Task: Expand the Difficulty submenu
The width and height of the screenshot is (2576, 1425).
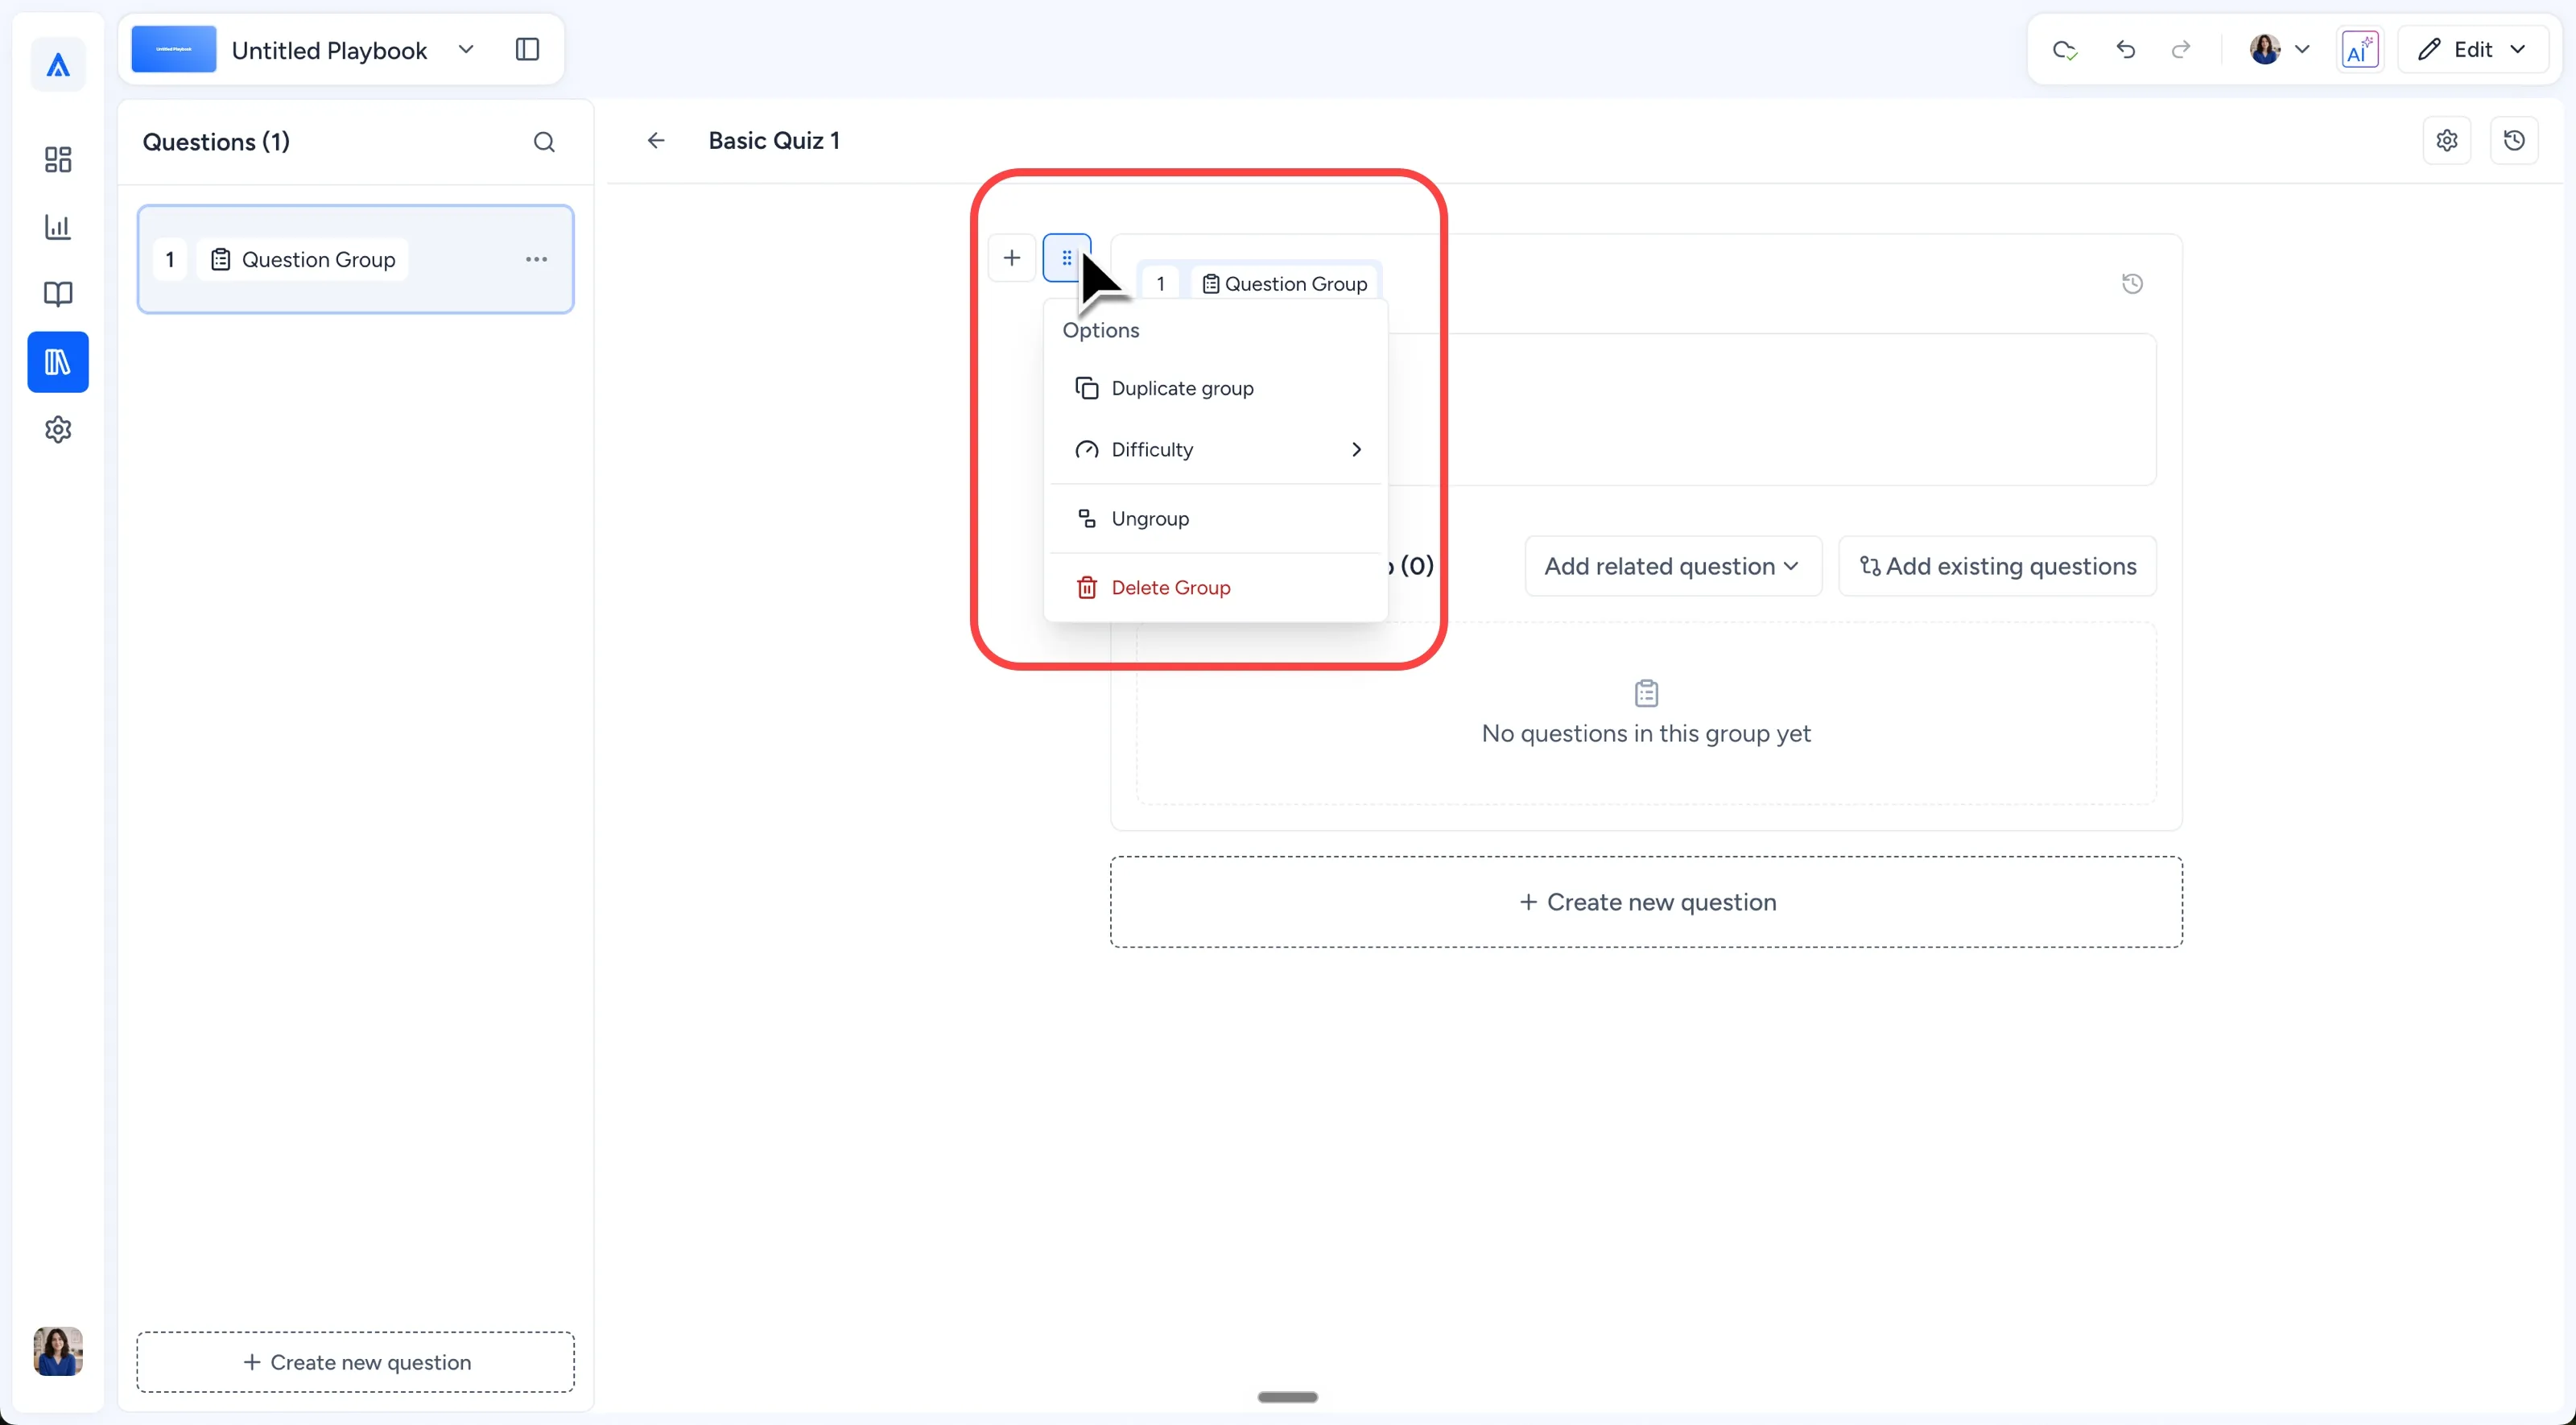Action: point(1216,450)
